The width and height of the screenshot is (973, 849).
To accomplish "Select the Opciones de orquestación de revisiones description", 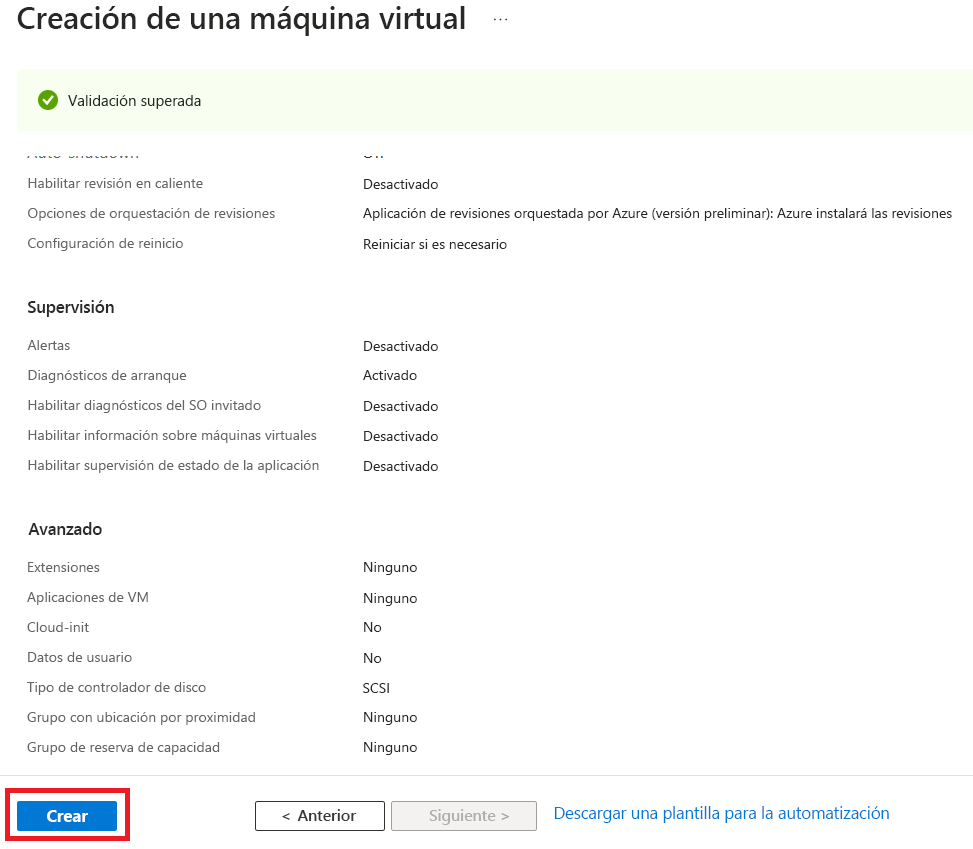I will tap(657, 213).
